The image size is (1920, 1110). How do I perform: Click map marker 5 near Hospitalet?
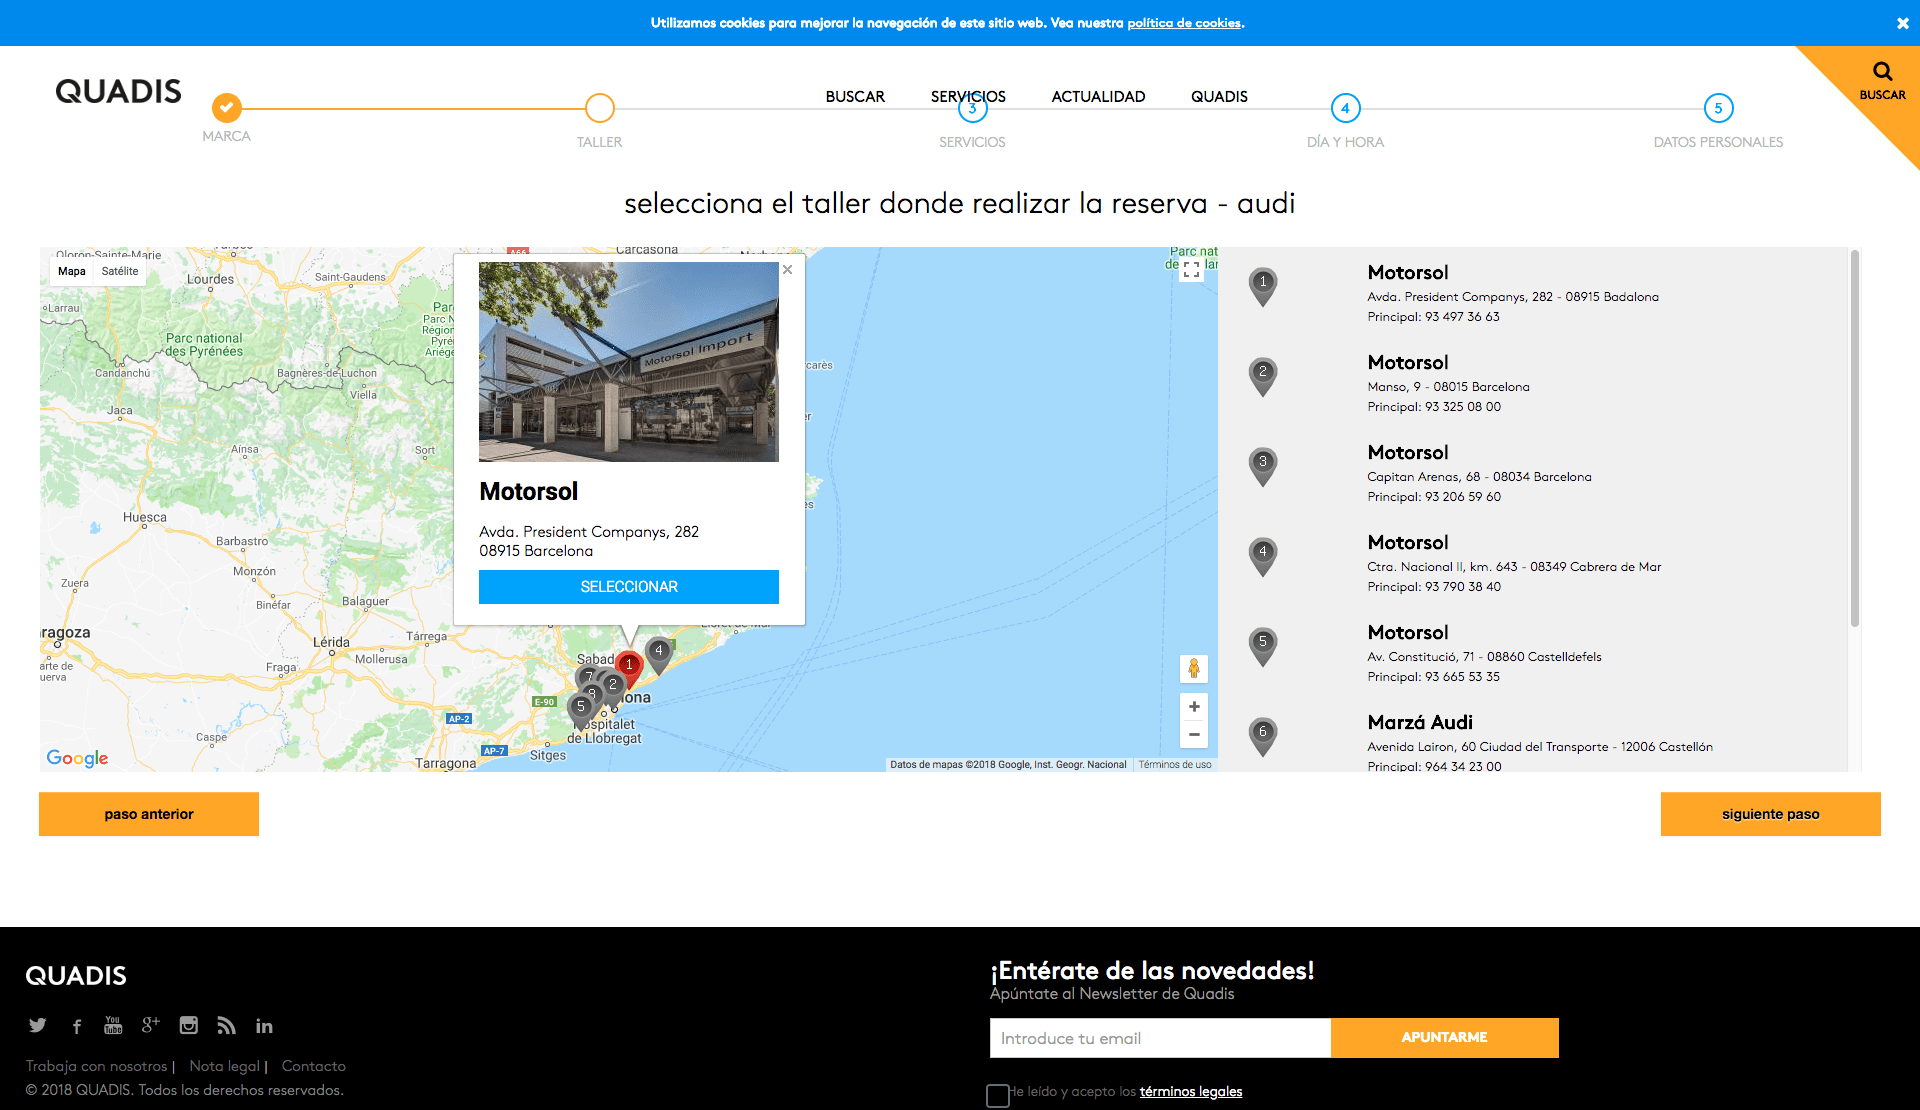[581, 708]
